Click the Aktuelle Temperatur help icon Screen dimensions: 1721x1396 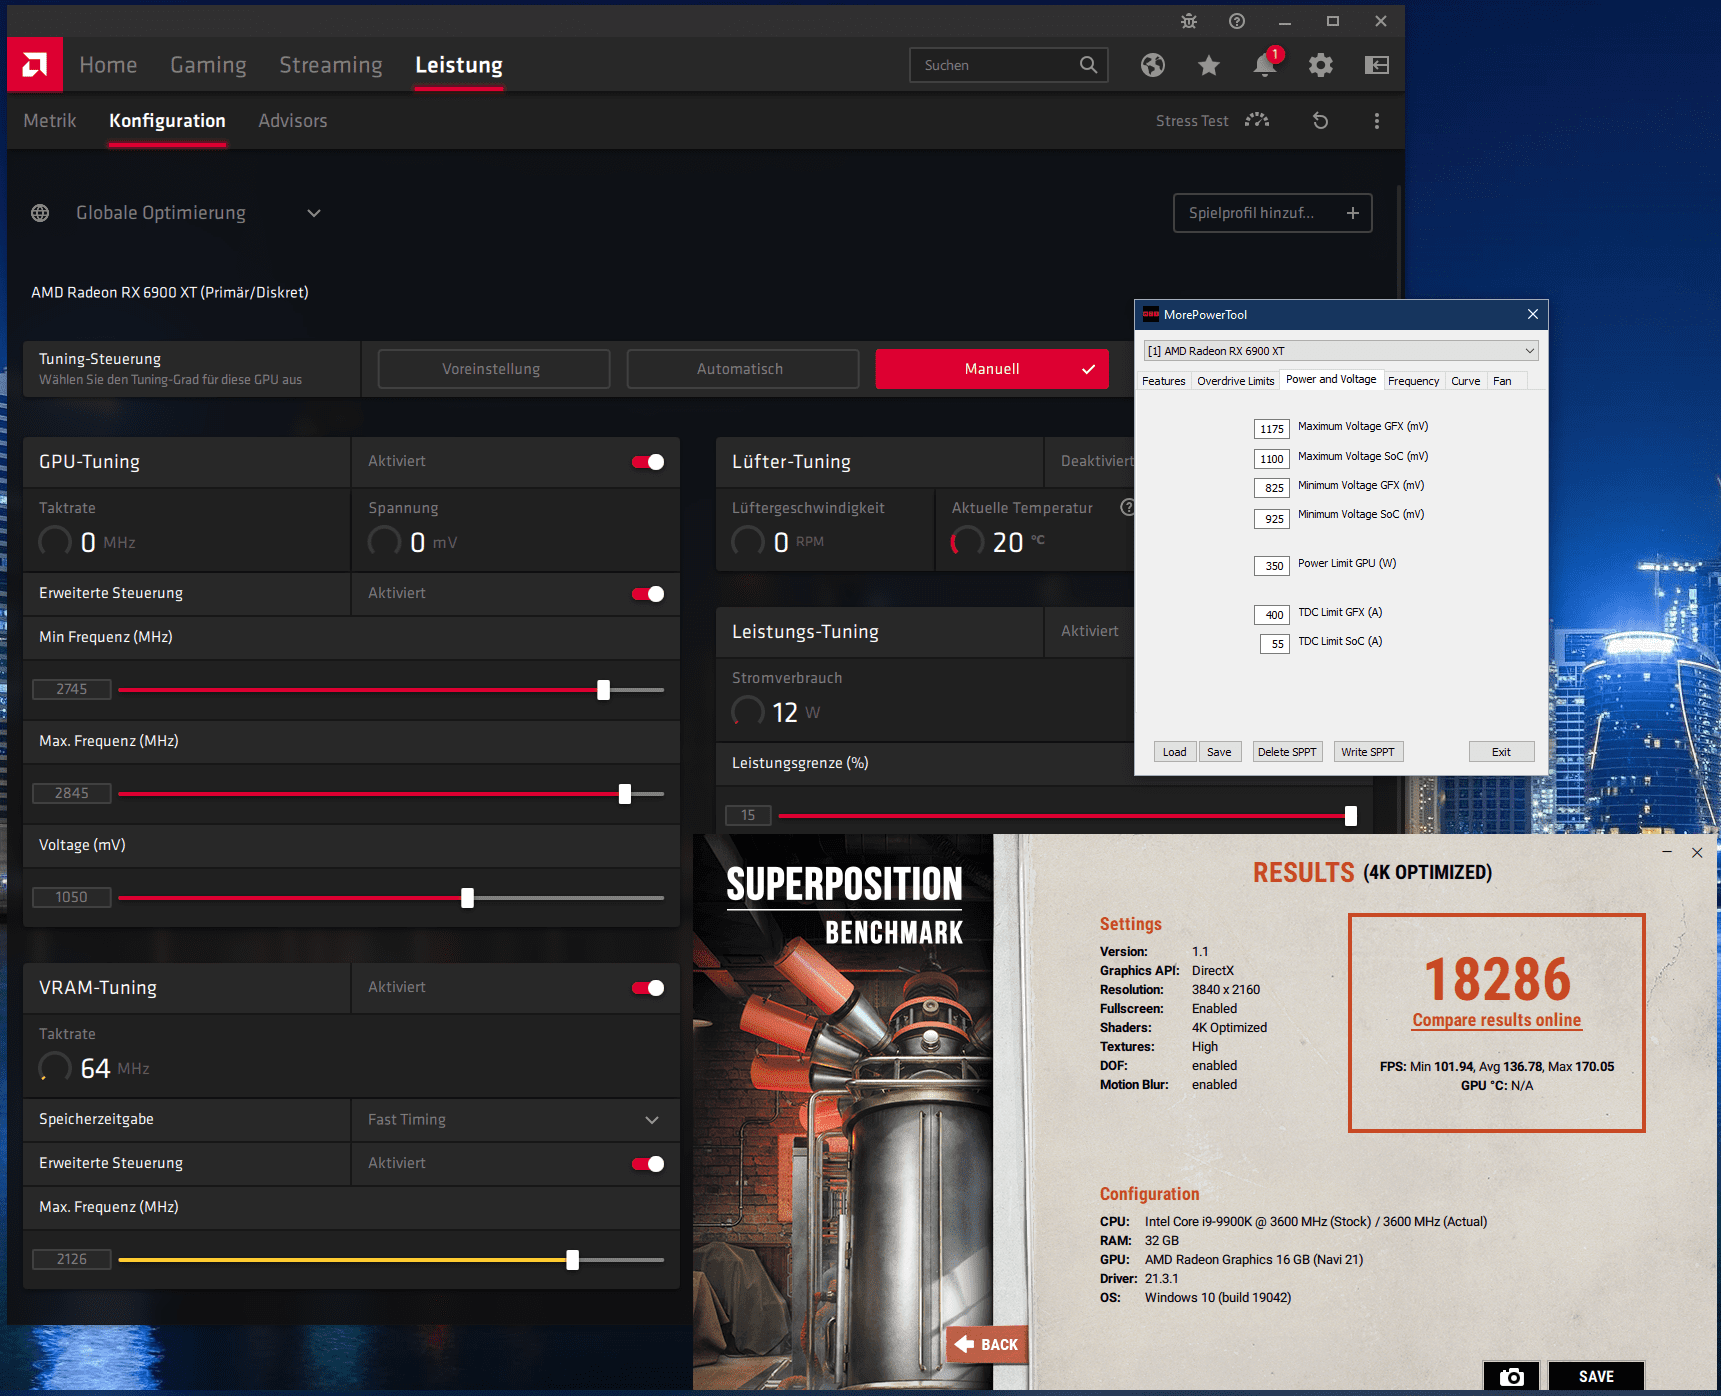[x=1127, y=507]
